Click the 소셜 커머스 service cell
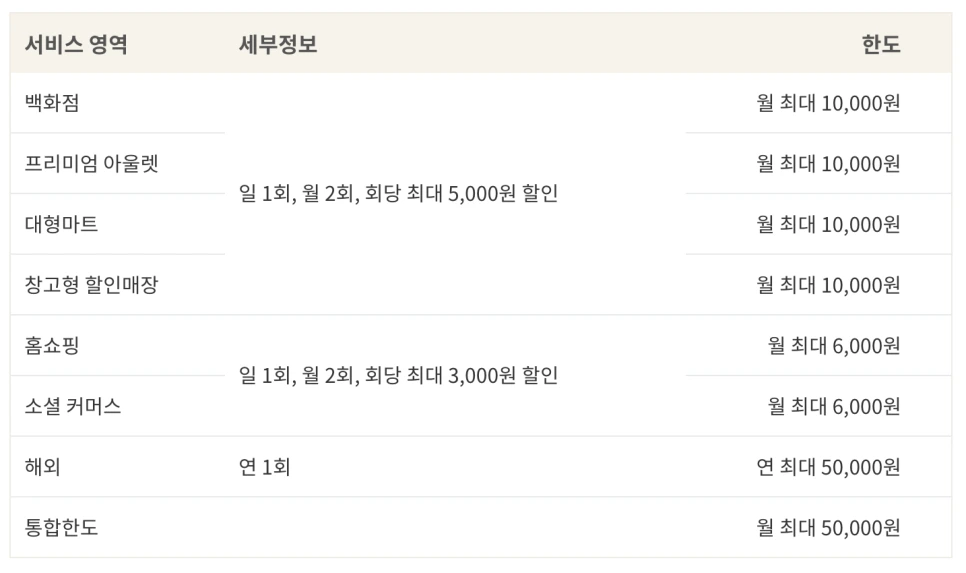Screen dimensions: 966x573 73,406
